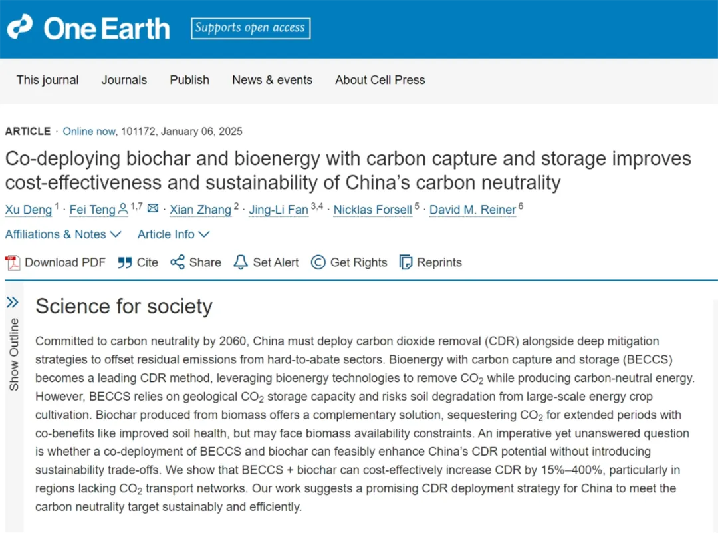Click the Supports open access badge
This screenshot has width=720, height=534.
[x=250, y=28]
